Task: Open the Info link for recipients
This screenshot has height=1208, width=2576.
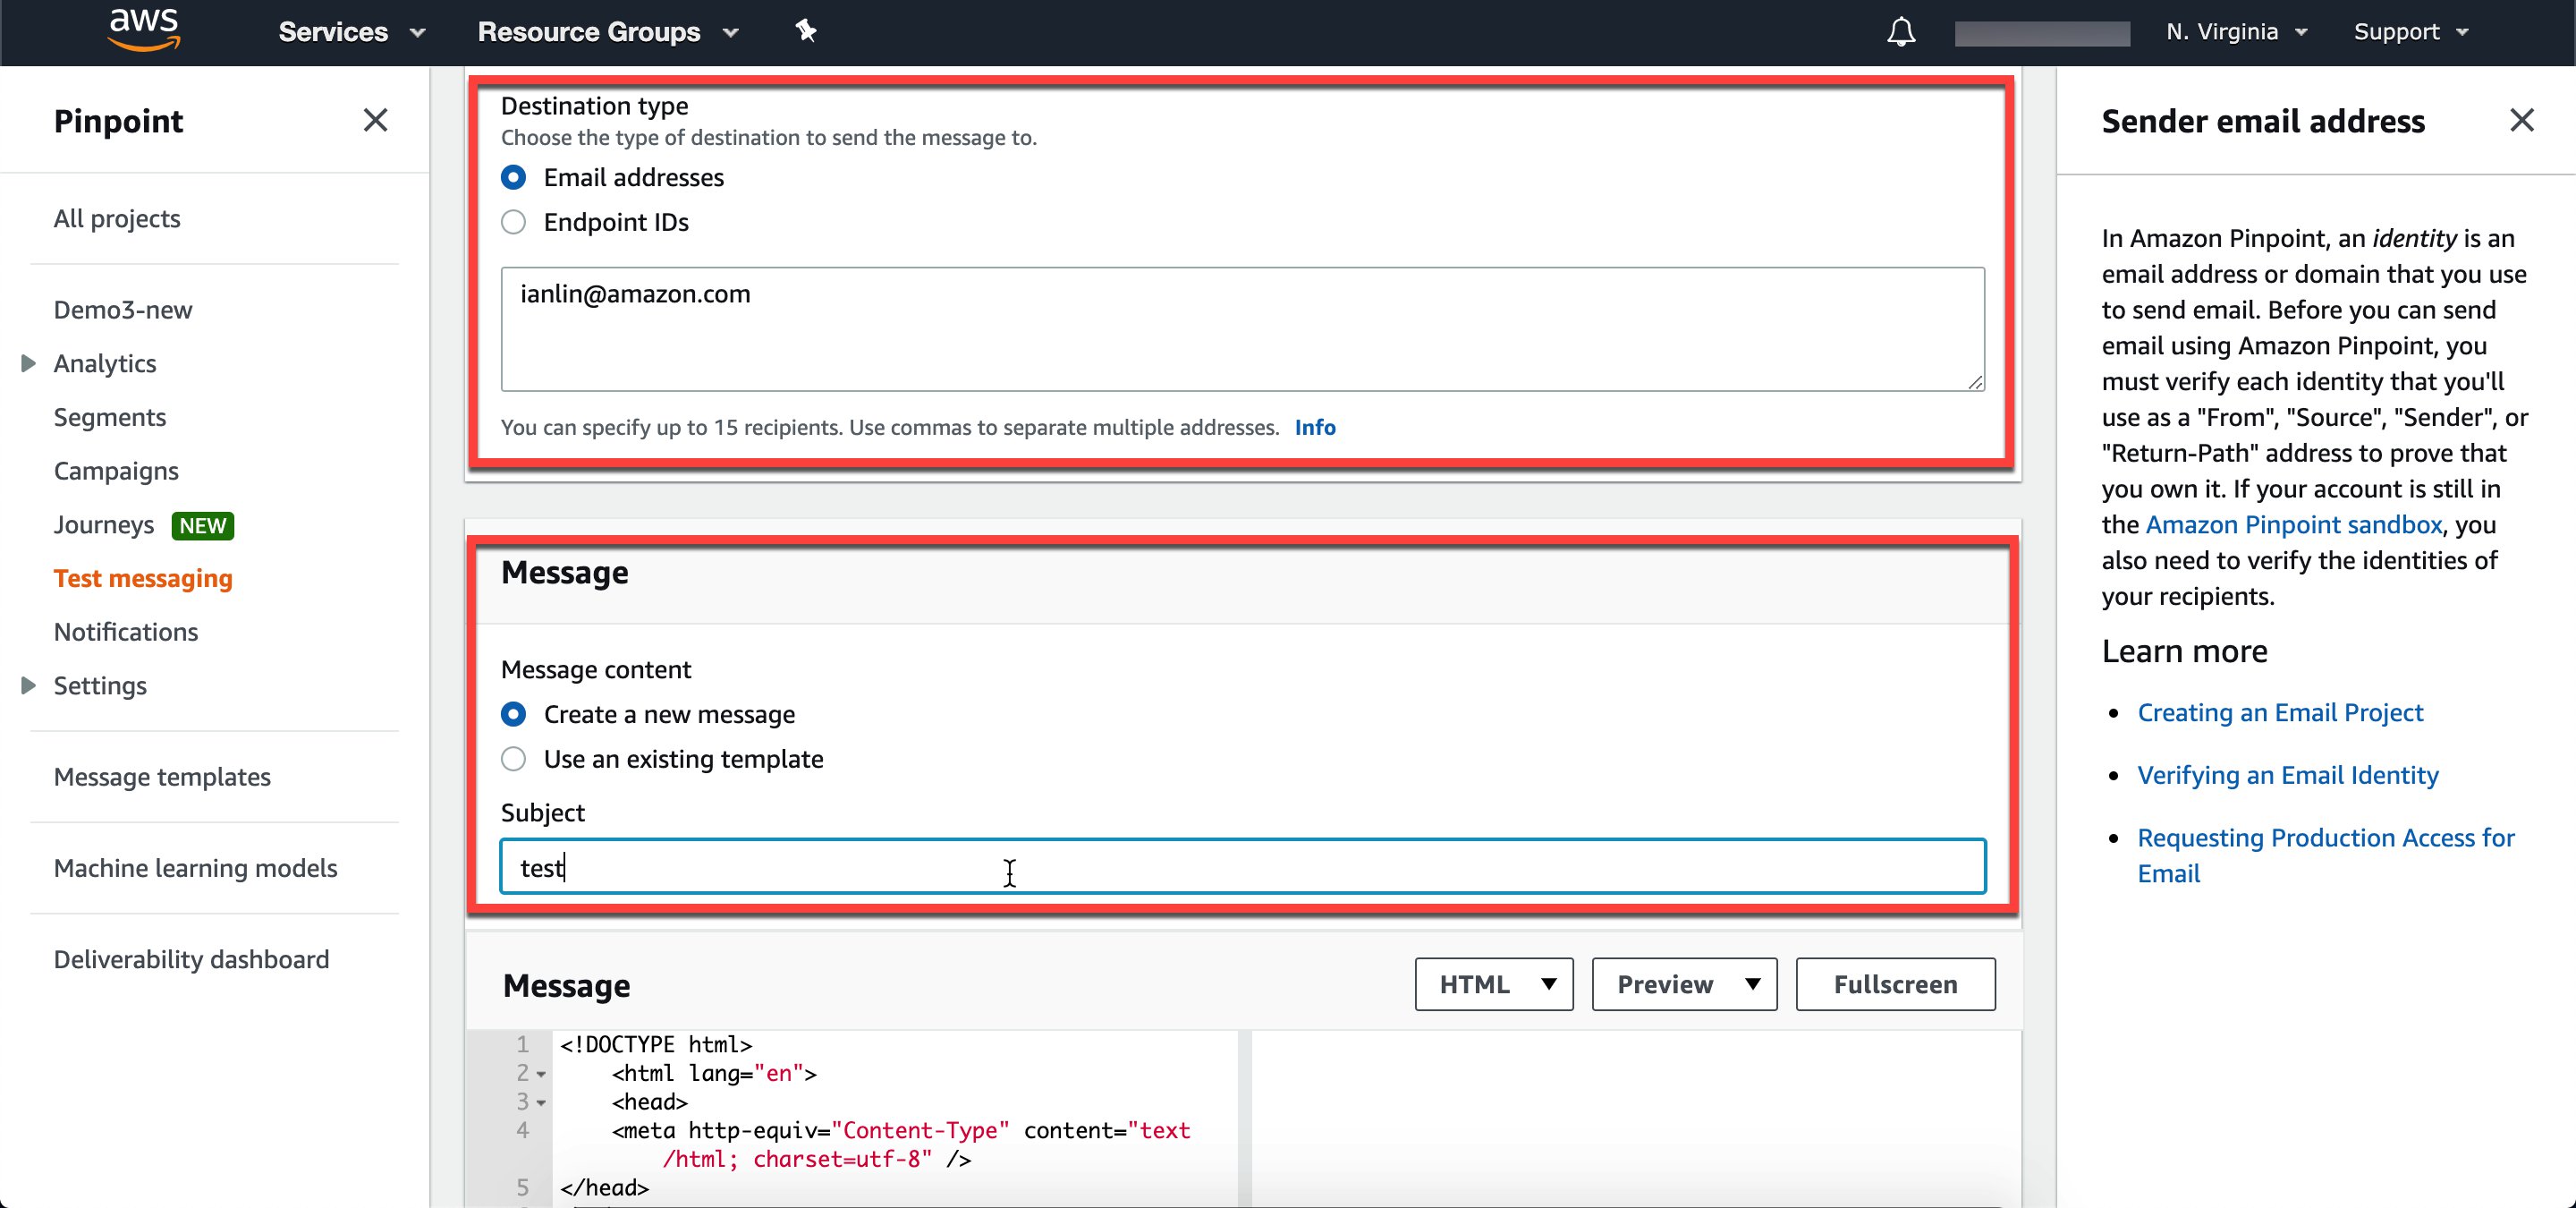Action: pyautogui.click(x=1315, y=427)
